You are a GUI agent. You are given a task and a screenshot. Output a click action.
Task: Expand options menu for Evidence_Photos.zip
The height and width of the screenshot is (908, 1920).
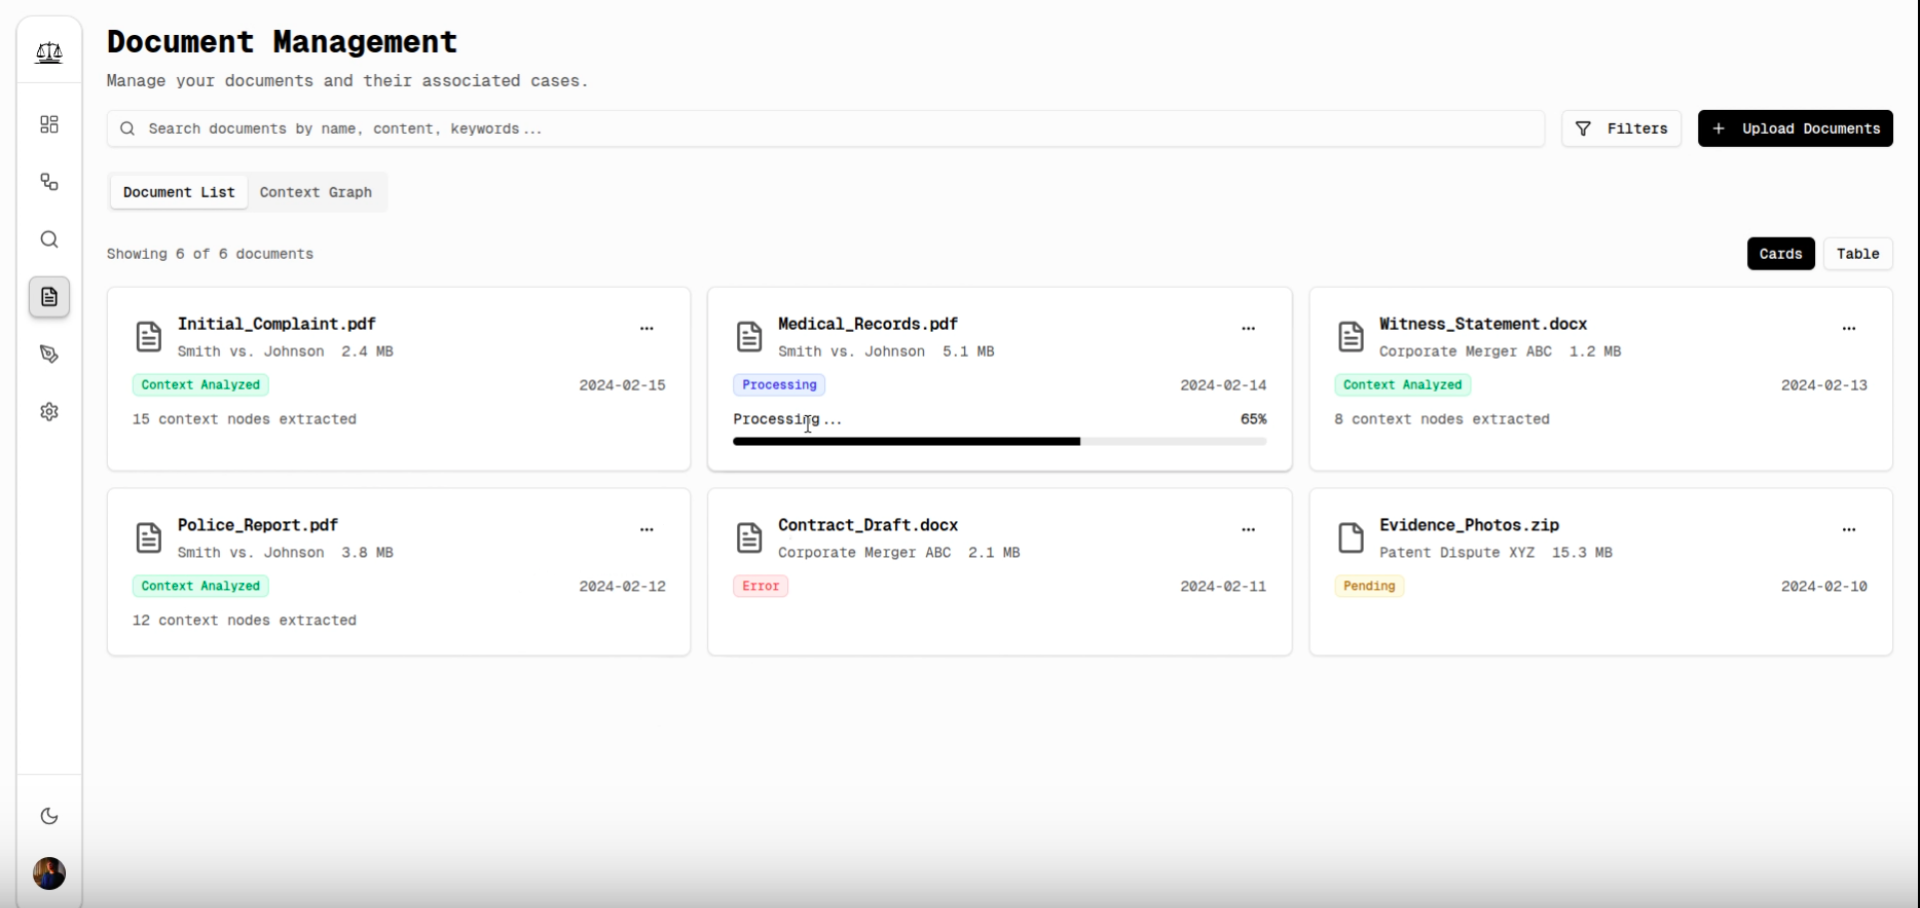[x=1848, y=529]
